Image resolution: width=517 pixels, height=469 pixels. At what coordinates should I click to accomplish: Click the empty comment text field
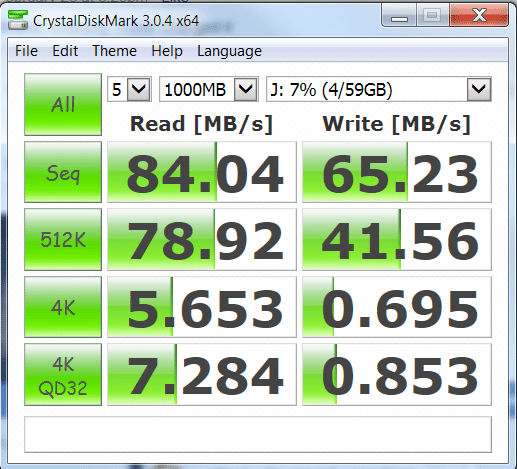tap(258, 434)
